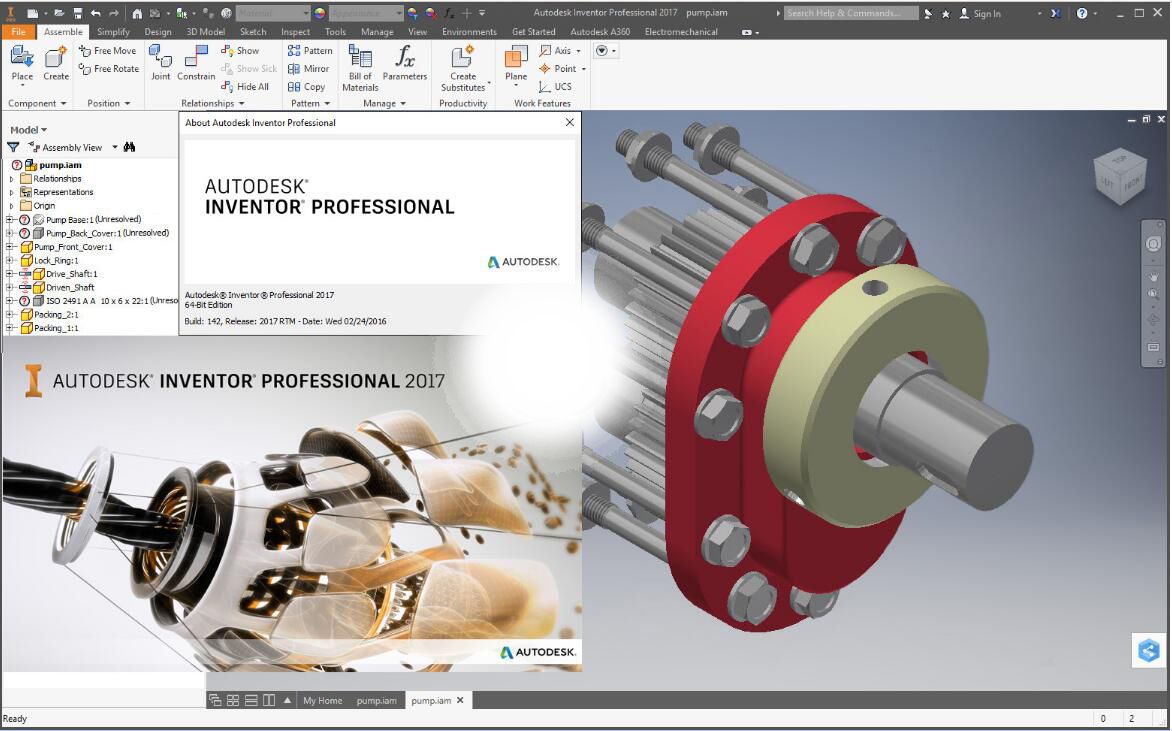The image size is (1172, 731).
Task: Choose the Joint relationship tool
Action: tap(160, 64)
